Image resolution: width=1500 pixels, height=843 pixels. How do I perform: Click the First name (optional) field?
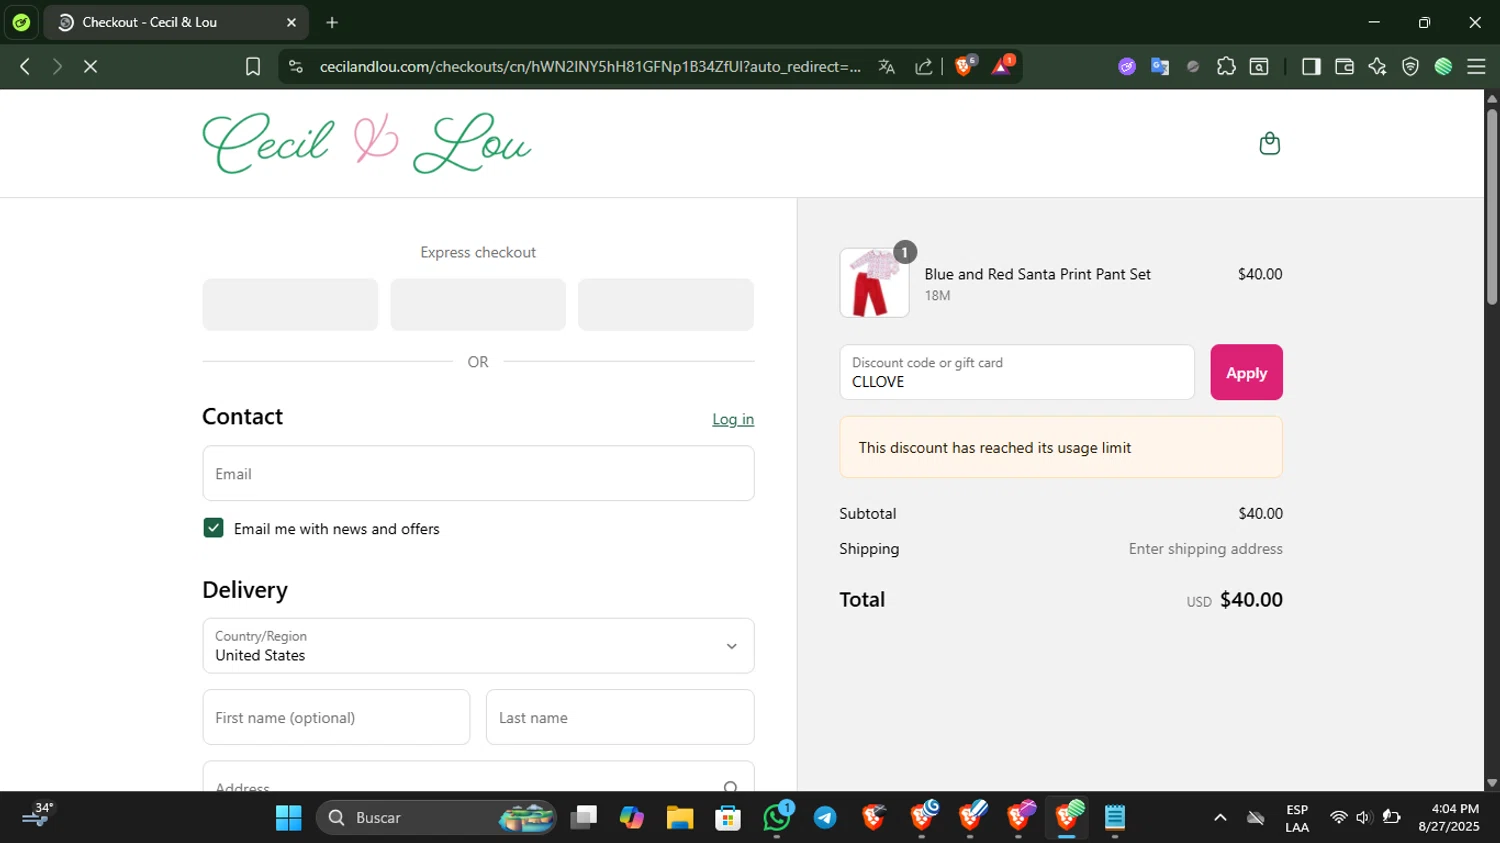tap(336, 717)
